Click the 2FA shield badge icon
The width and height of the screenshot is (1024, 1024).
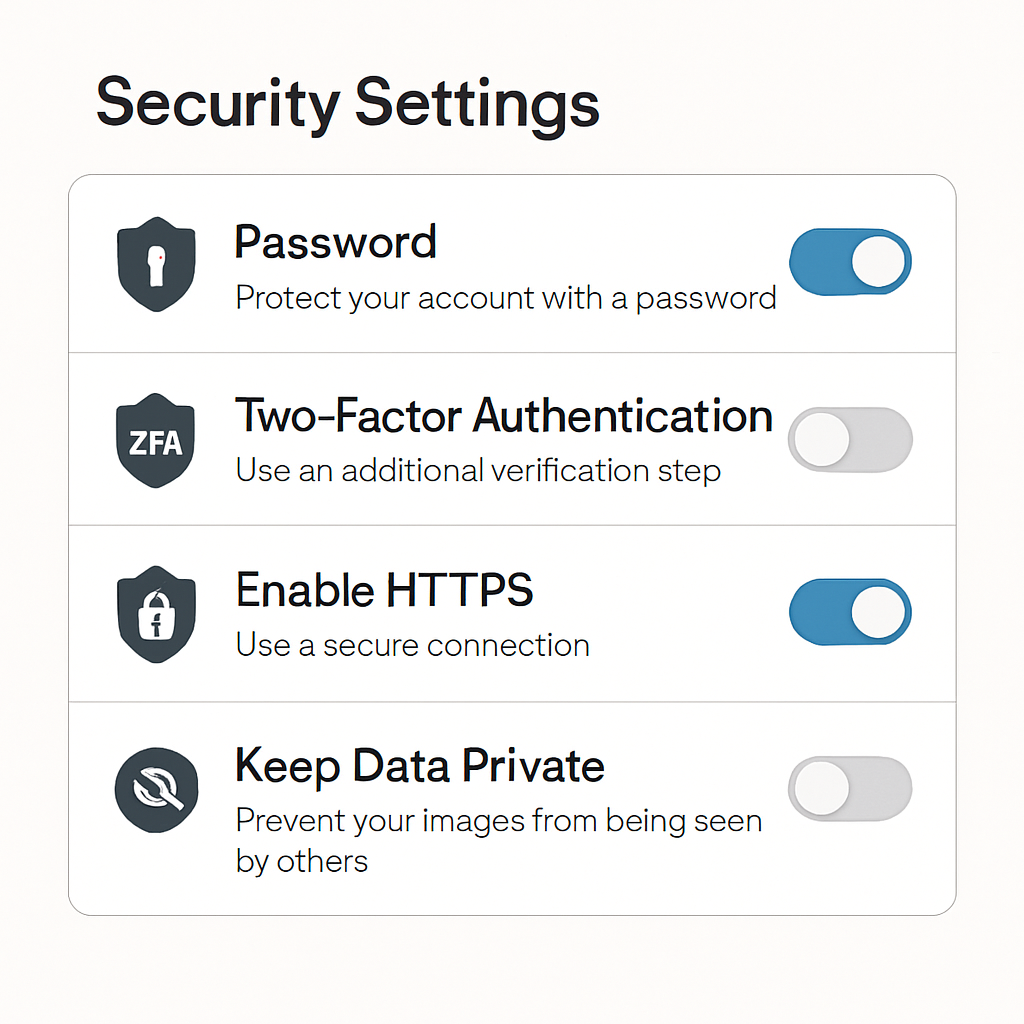click(156, 440)
